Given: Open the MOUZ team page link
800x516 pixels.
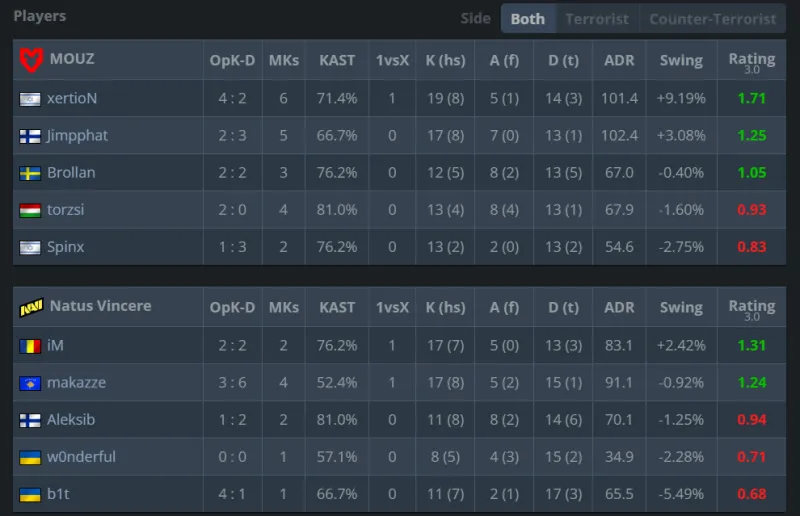Looking at the screenshot, I should coord(72,59).
